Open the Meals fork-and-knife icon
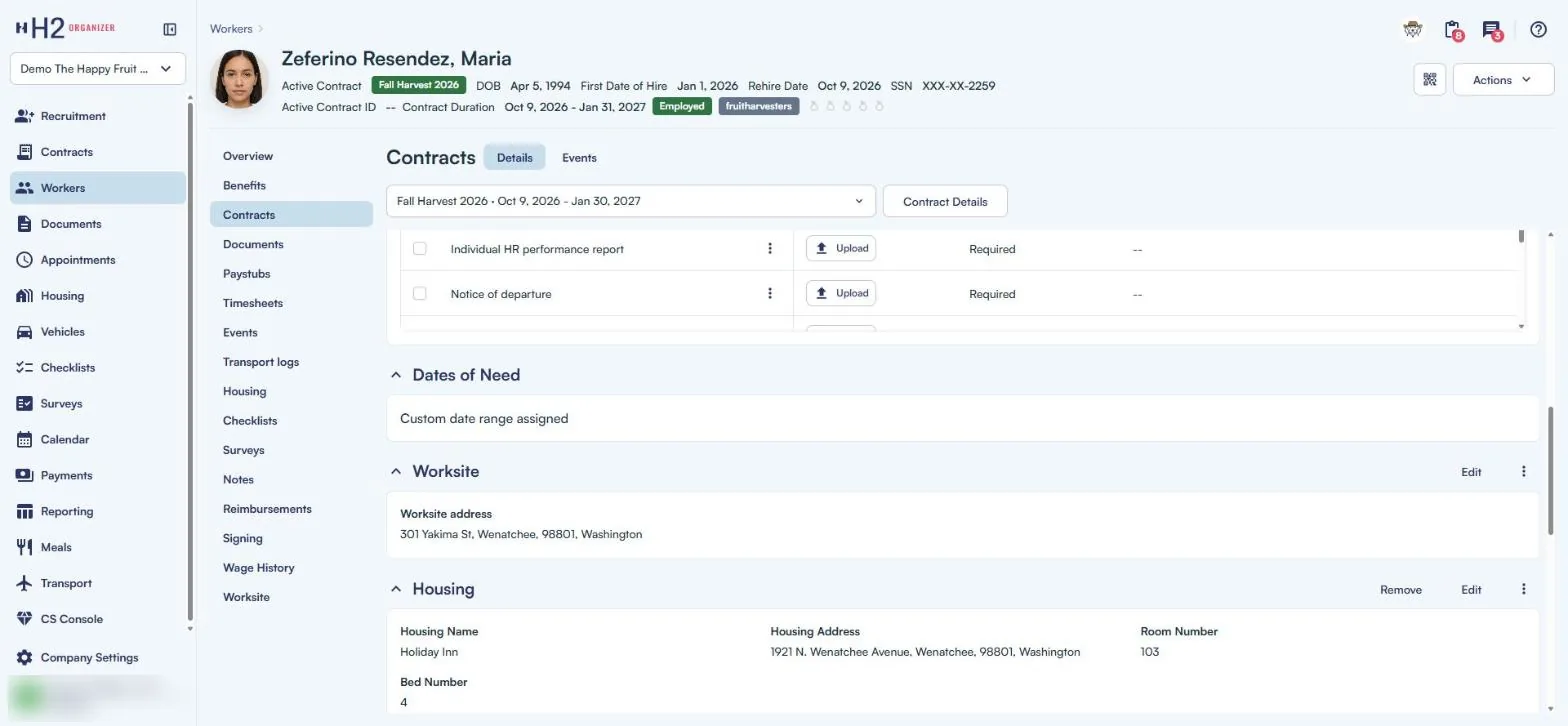1568x726 pixels. pyautogui.click(x=25, y=547)
